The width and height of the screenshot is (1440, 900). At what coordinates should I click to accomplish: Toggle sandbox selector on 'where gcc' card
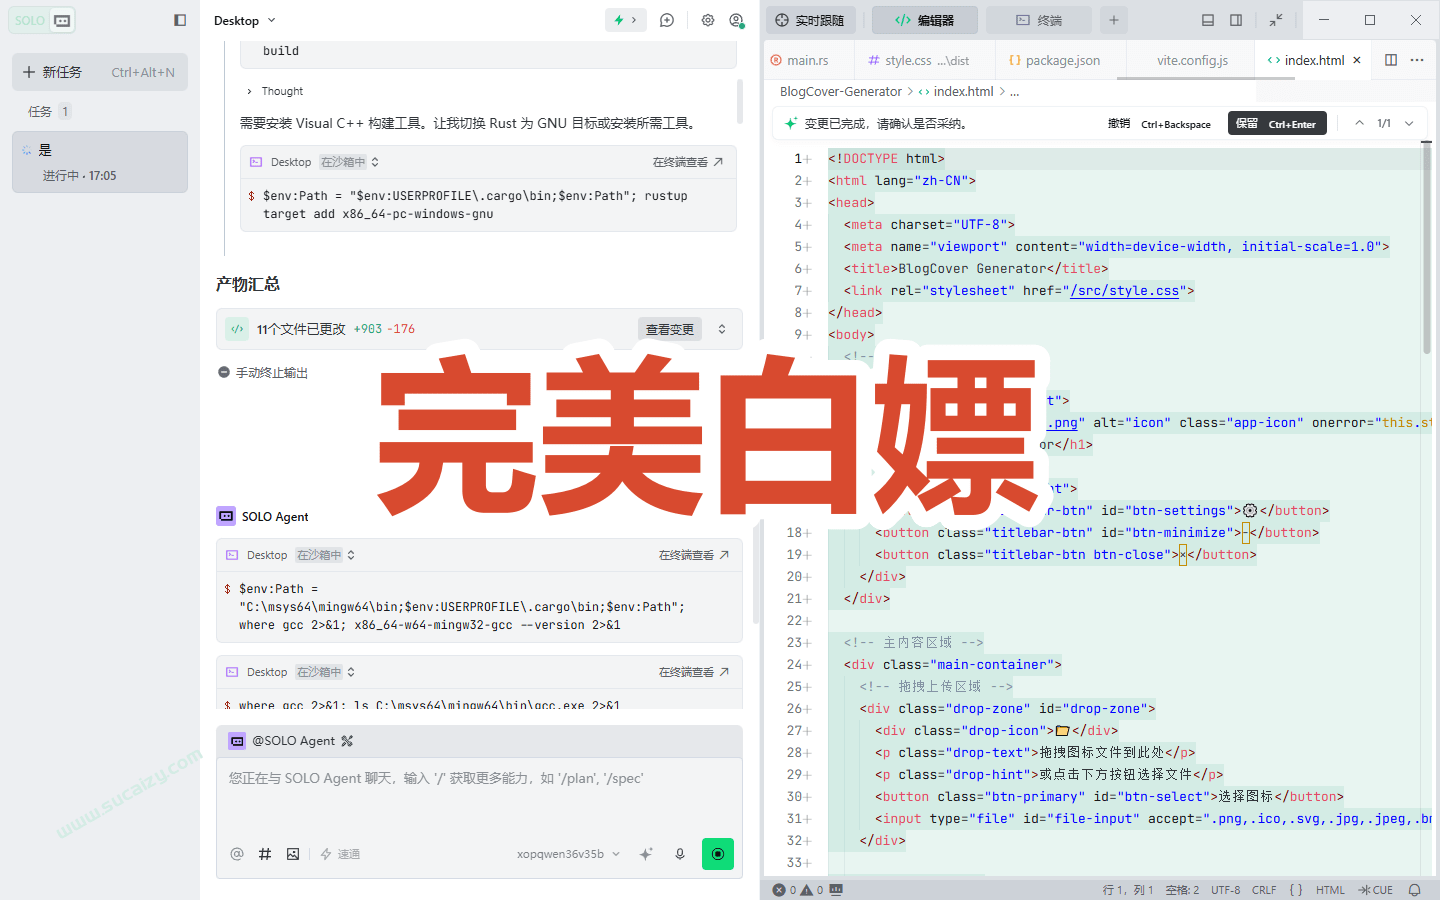pyautogui.click(x=325, y=672)
